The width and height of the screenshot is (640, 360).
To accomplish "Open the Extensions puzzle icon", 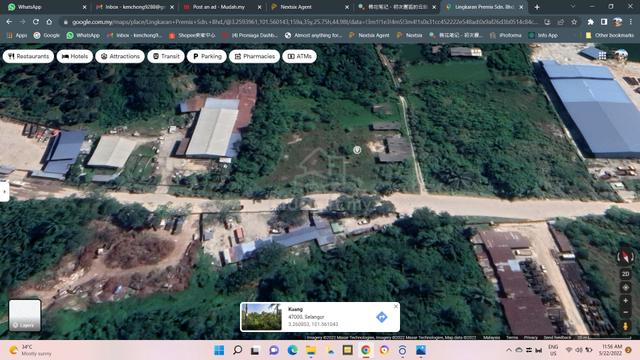I will tap(590, 22).
